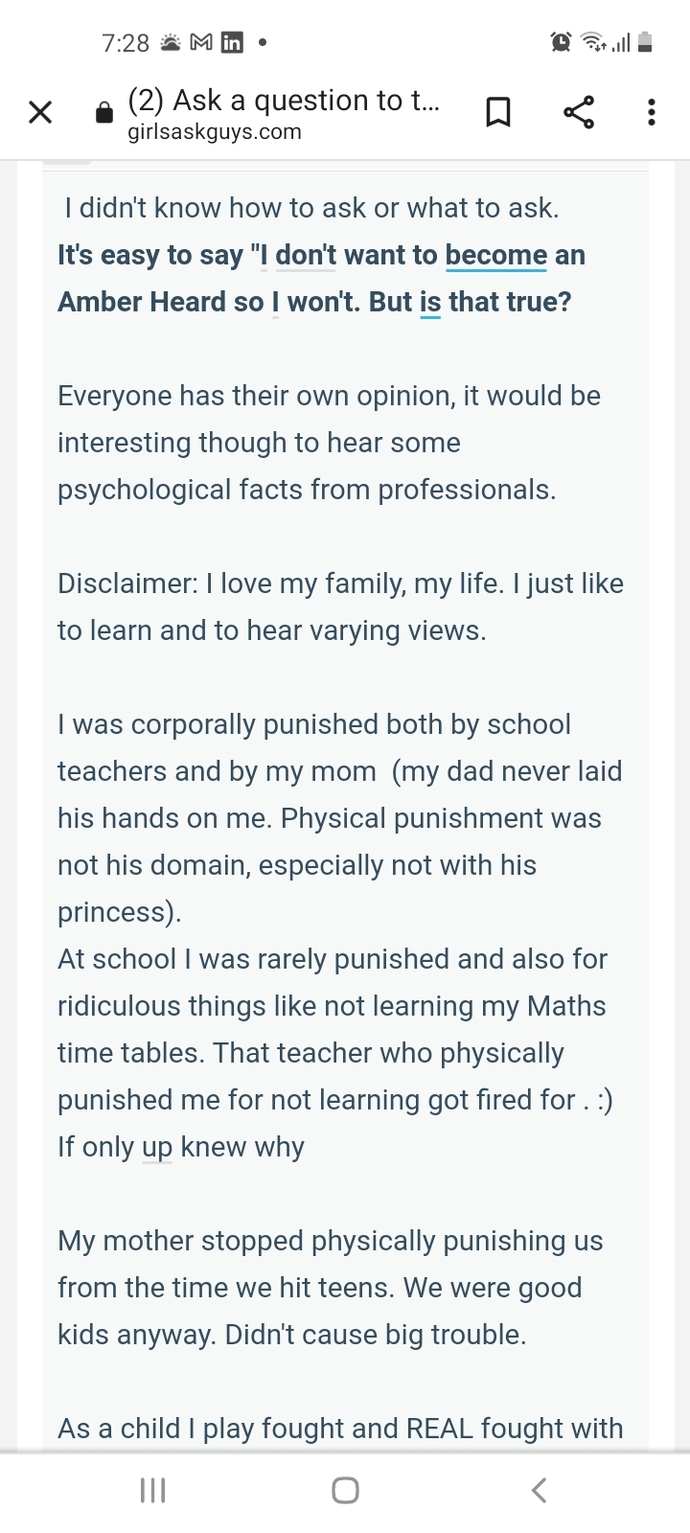The image size is (690, 1533).
Task: Tap the Wi-Fi status icon
Action: point(593,42)
